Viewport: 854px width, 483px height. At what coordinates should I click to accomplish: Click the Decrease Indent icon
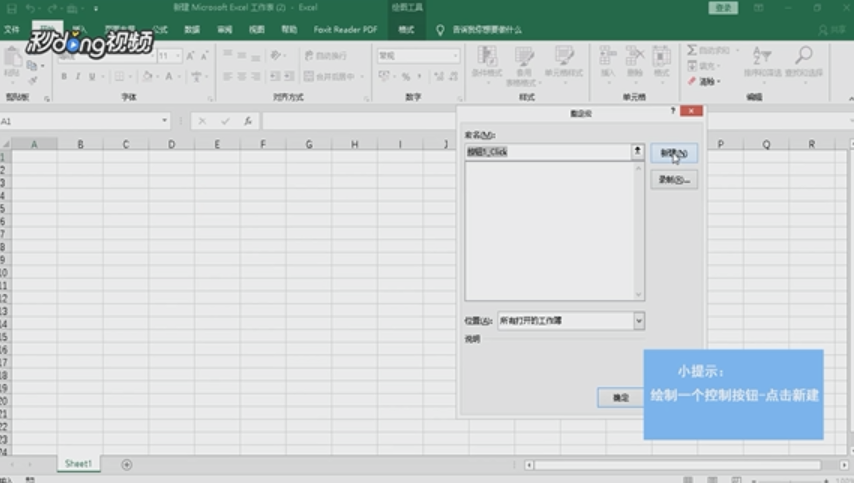276,76
